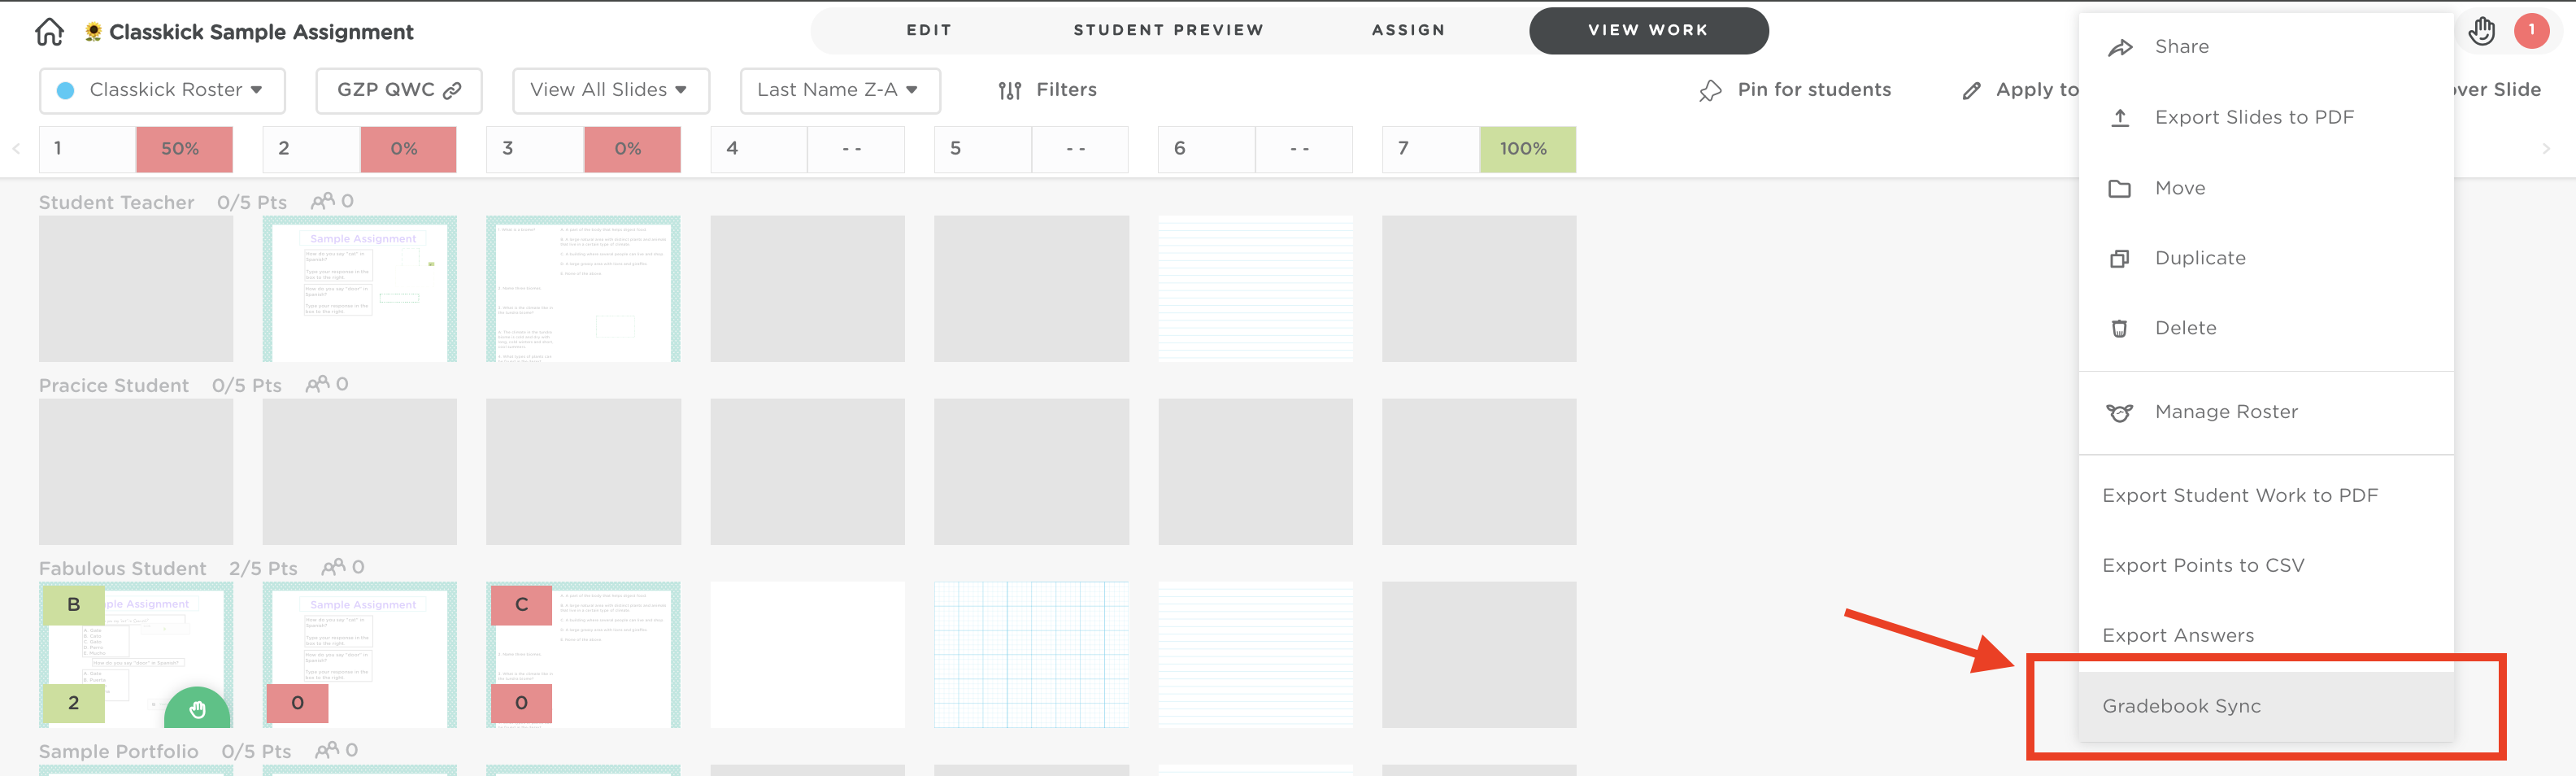This screenshot has height=776, width=2576.
Task: Select the VIEW WORK tab
Action: point(1648,30)
